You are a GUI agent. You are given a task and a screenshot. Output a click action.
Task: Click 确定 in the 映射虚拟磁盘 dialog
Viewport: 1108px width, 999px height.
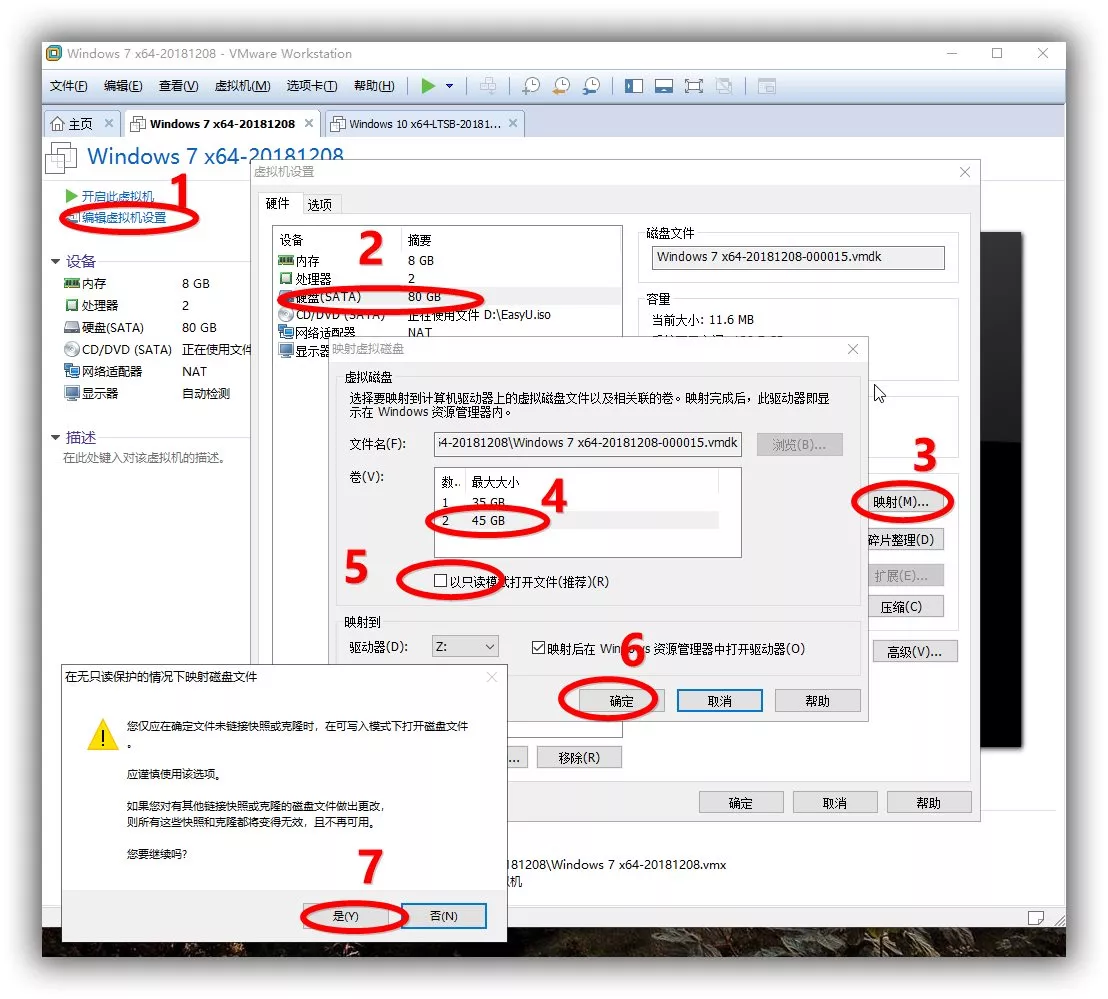pyautogui.click(x=621, y=701)
